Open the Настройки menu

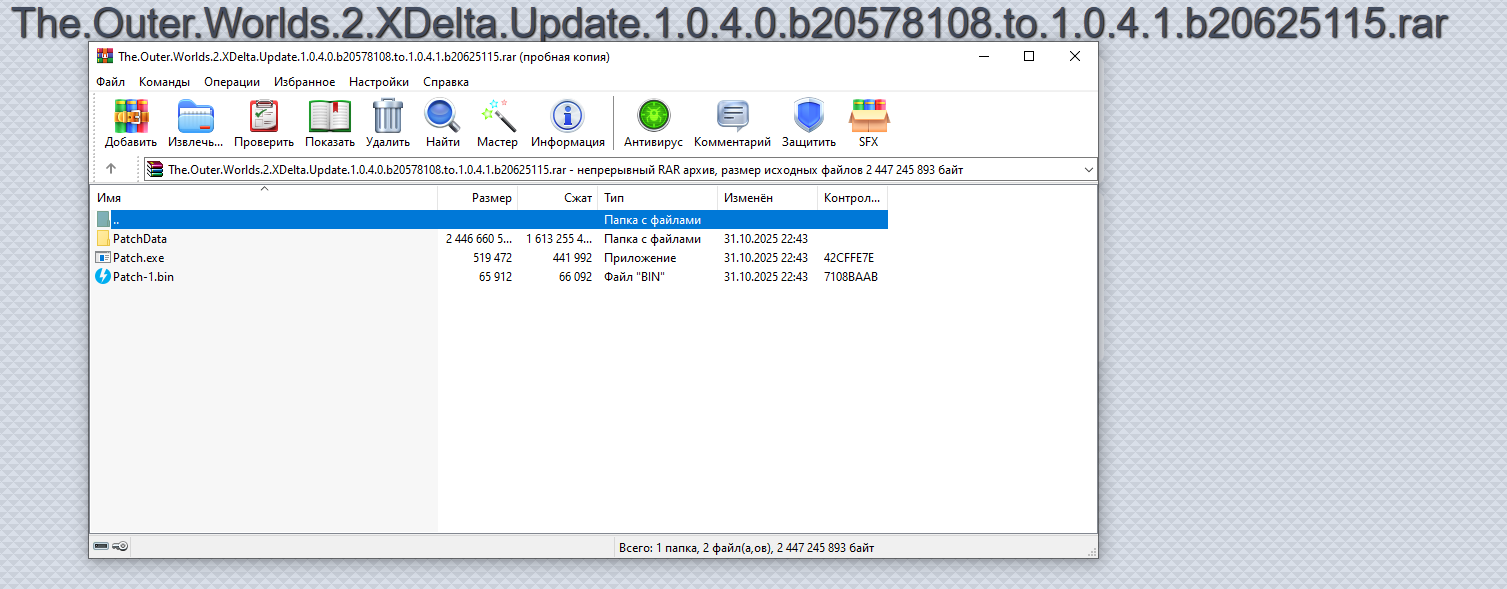coord(378,82)
